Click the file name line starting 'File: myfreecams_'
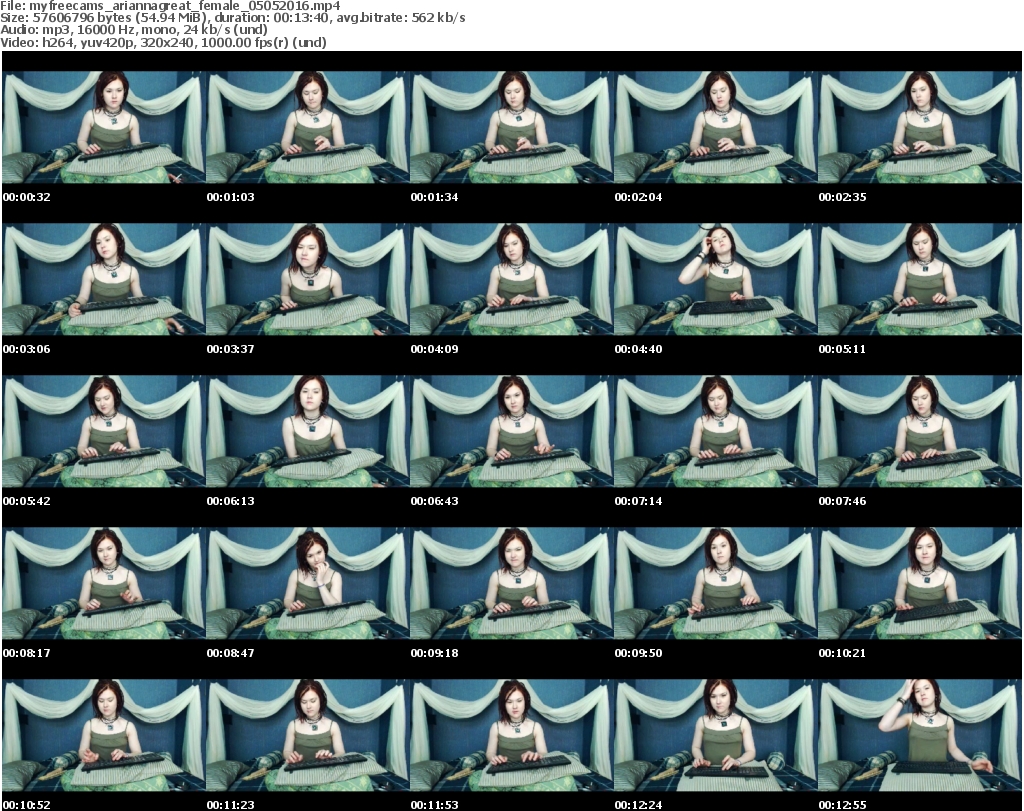The height and width of the screenshot is (811, 1024). point(170,6)
